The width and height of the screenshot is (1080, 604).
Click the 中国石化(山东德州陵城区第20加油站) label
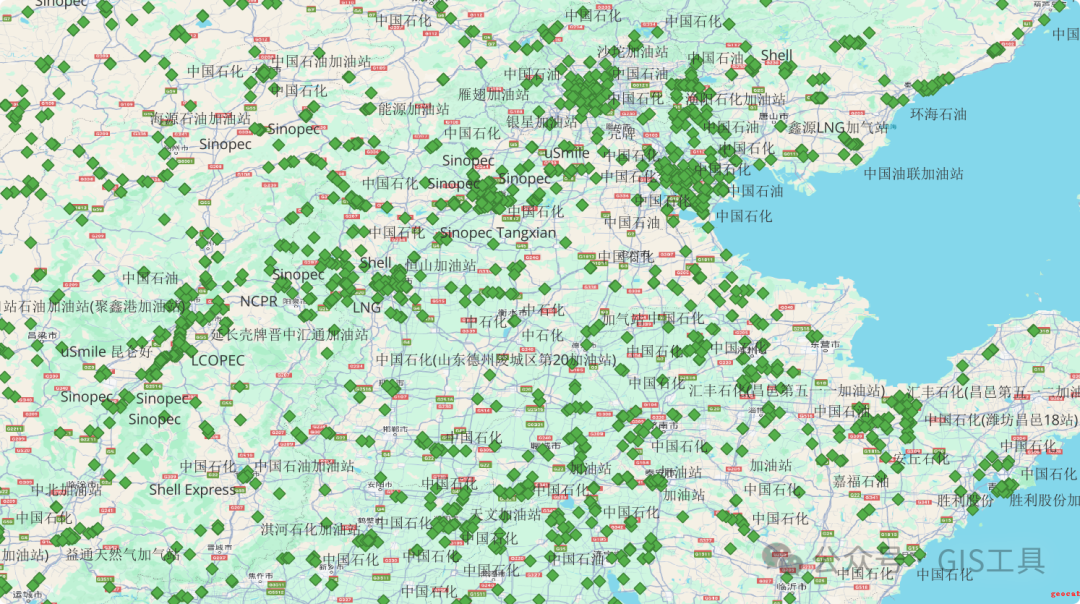click(x=496, y=360)
